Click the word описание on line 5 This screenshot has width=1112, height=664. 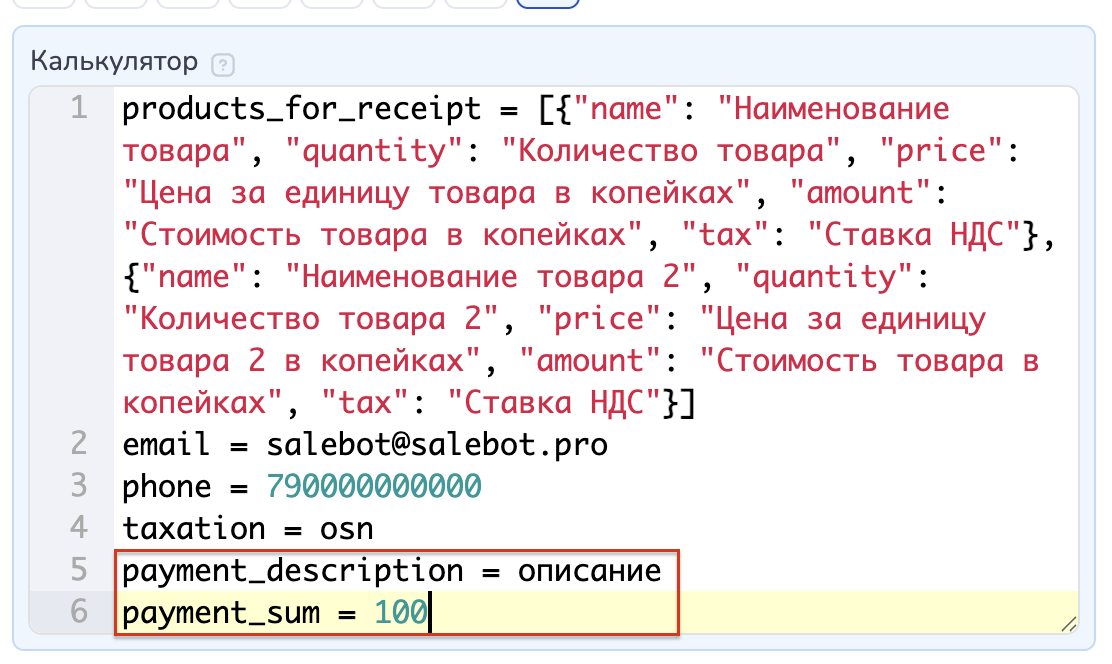point(589,571)
